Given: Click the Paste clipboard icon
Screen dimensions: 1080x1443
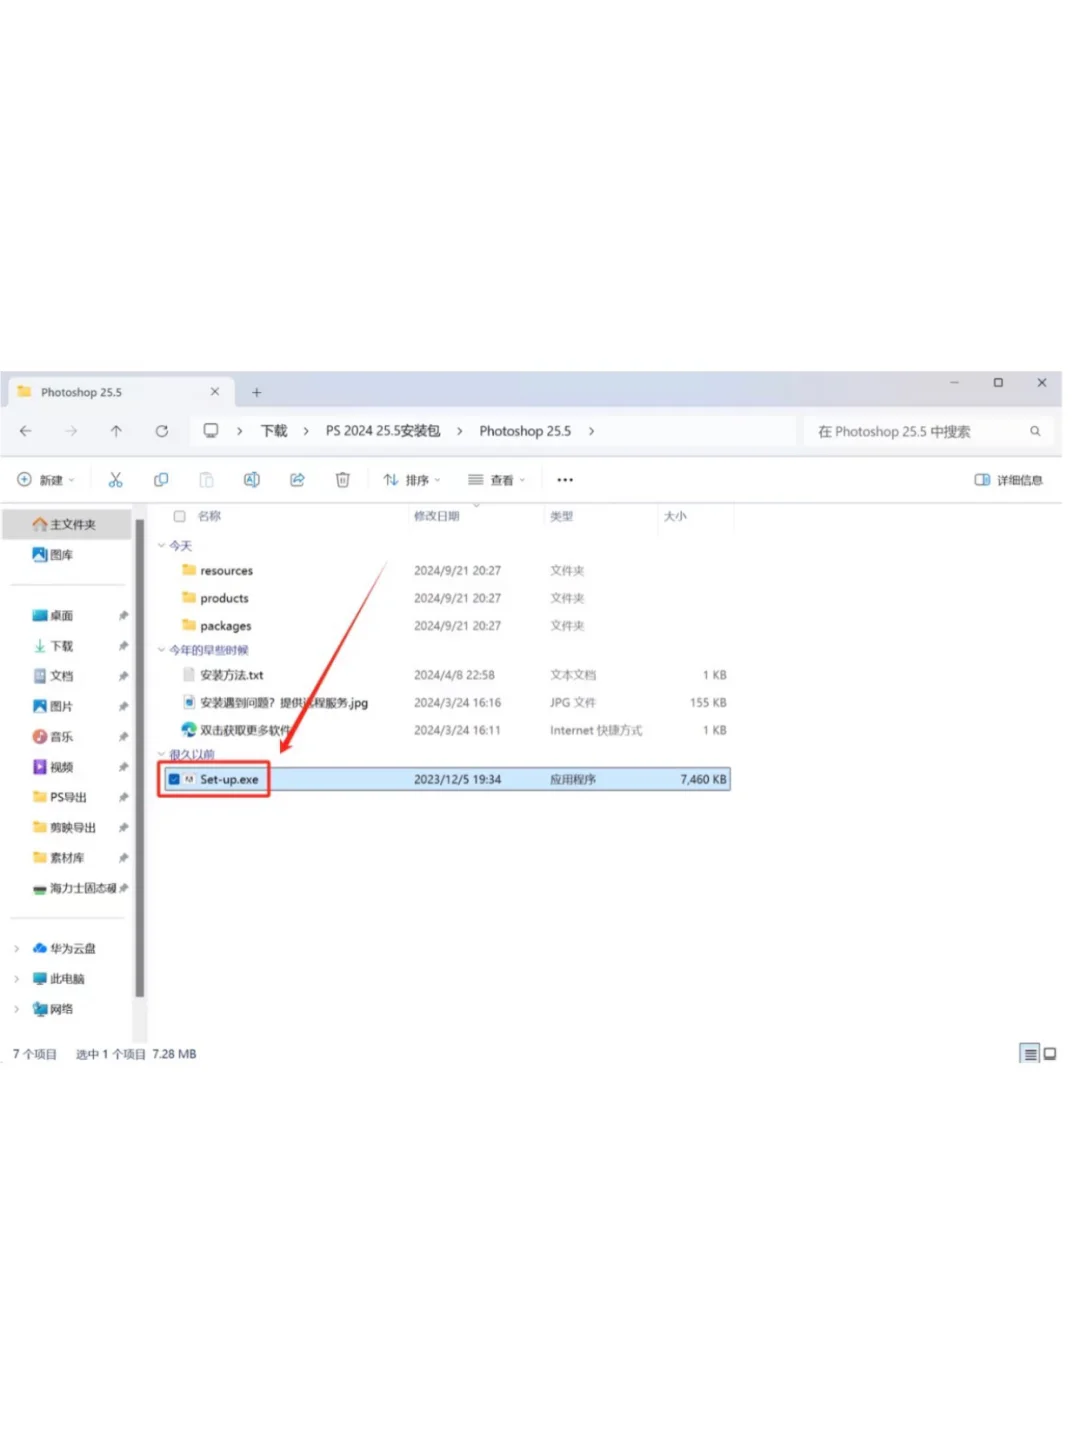Looking at the screenshot, I should tap(206, 480).
